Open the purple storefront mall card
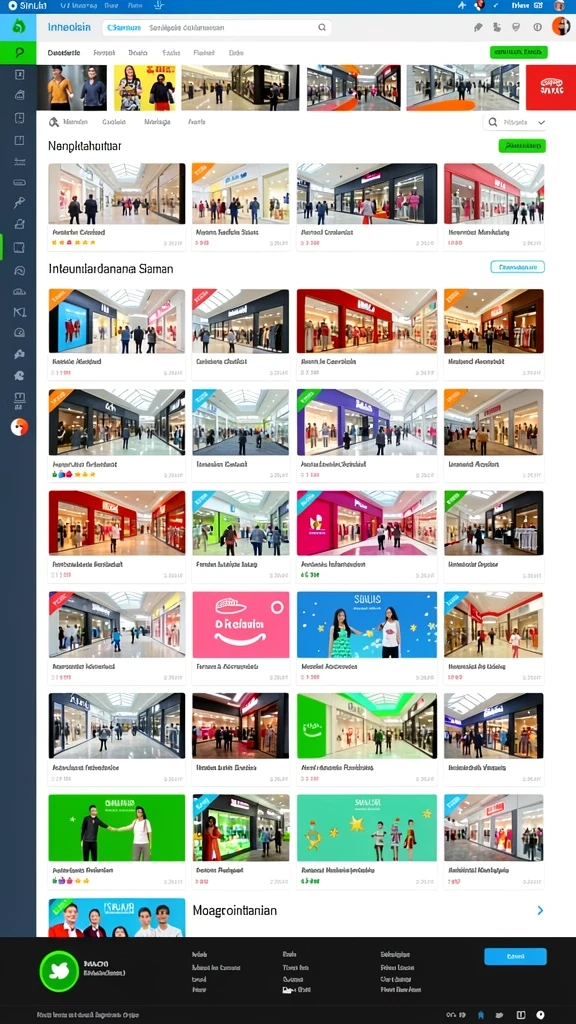This screenshot has height=1024, width=576. tap(366, 422)
